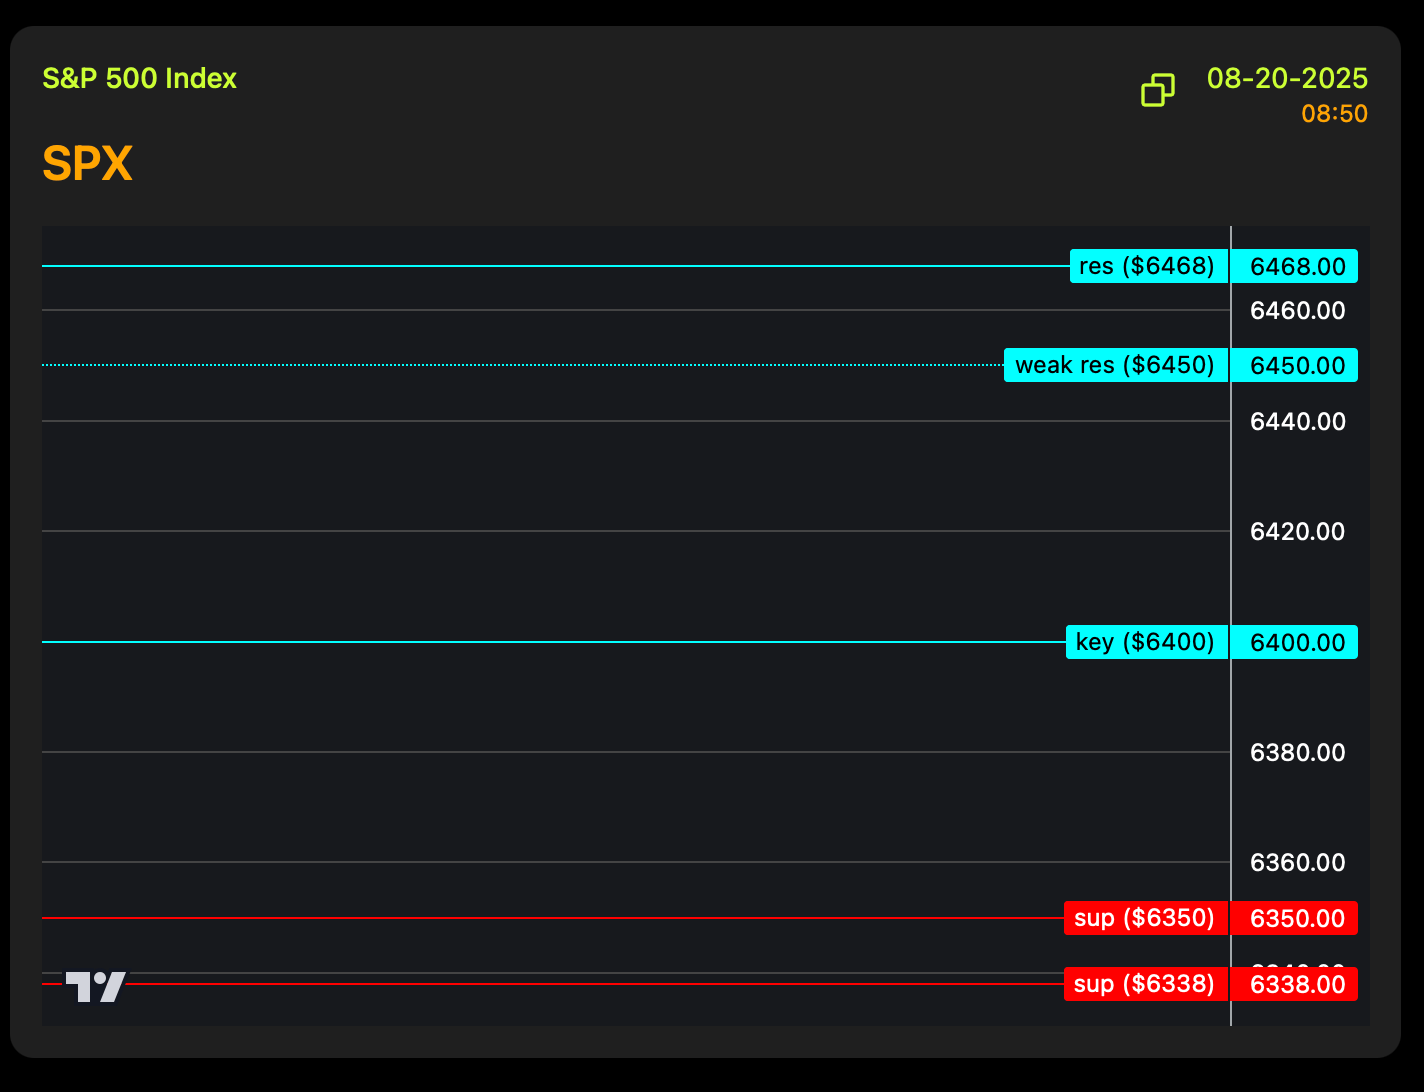
Task: Select the weak res ($6450) label
Action: pos(1116,365)
